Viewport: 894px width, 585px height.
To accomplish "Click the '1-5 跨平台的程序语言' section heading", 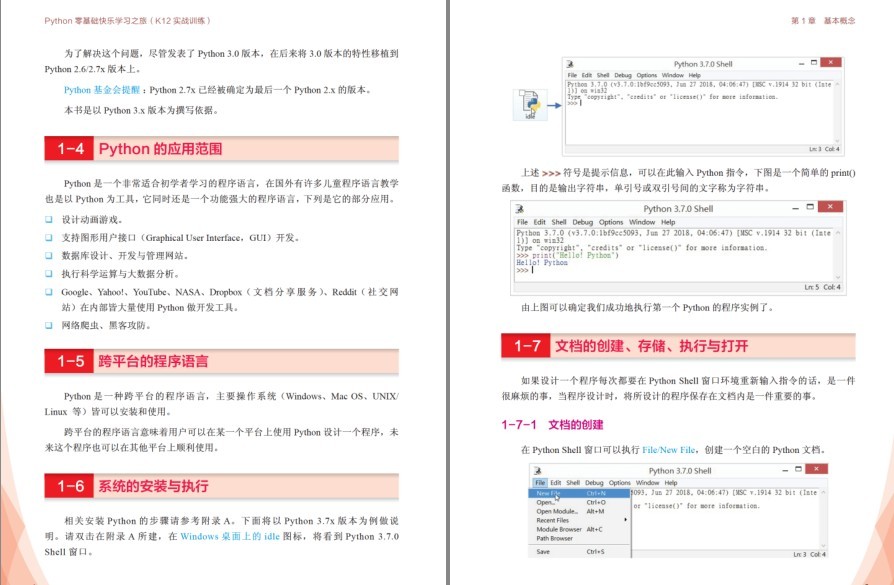I will click(221, 361).
